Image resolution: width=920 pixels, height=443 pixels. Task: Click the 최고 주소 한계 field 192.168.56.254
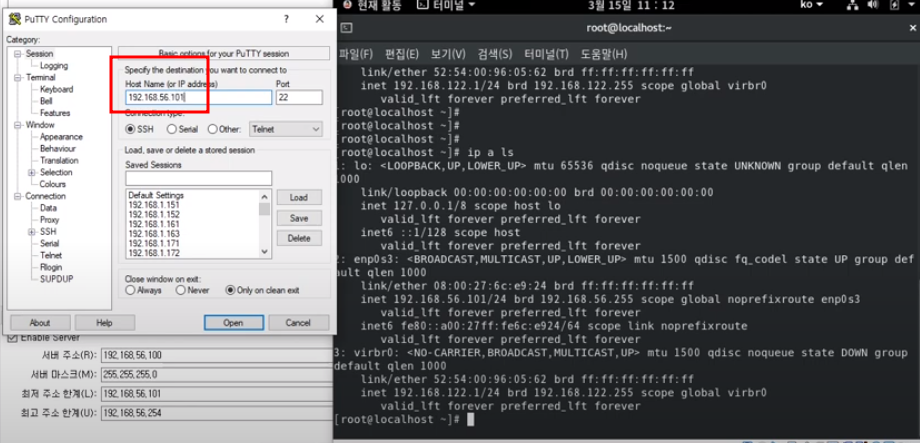click(x=217, y=413)
